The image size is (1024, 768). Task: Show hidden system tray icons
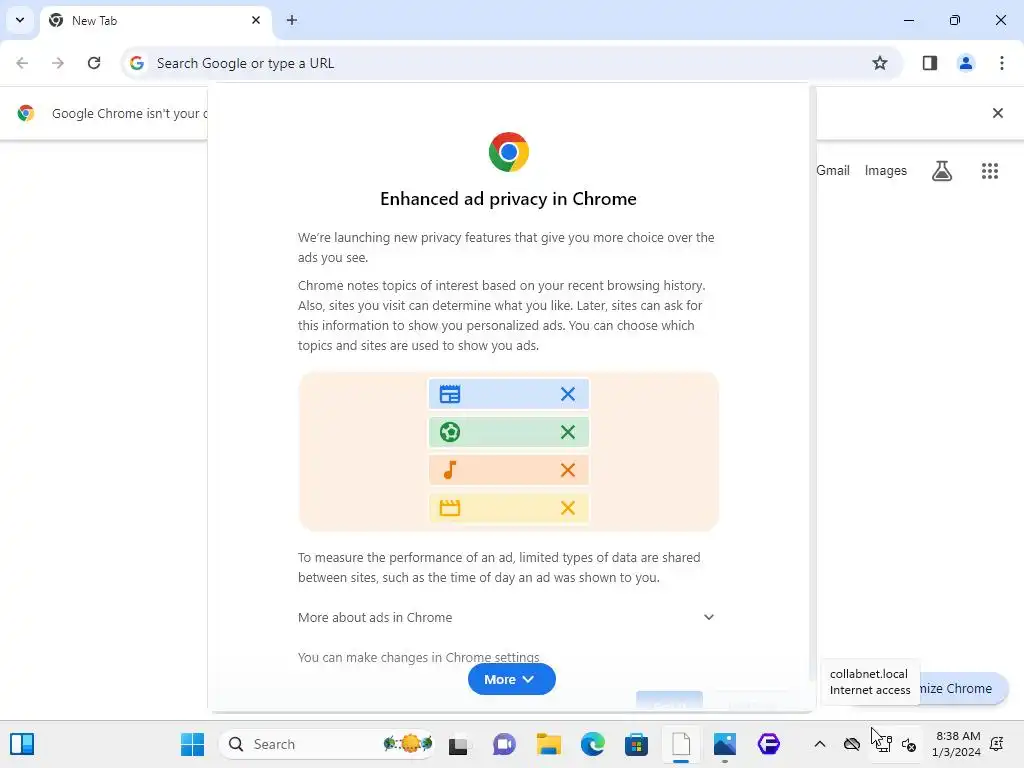tap(820, 744)
